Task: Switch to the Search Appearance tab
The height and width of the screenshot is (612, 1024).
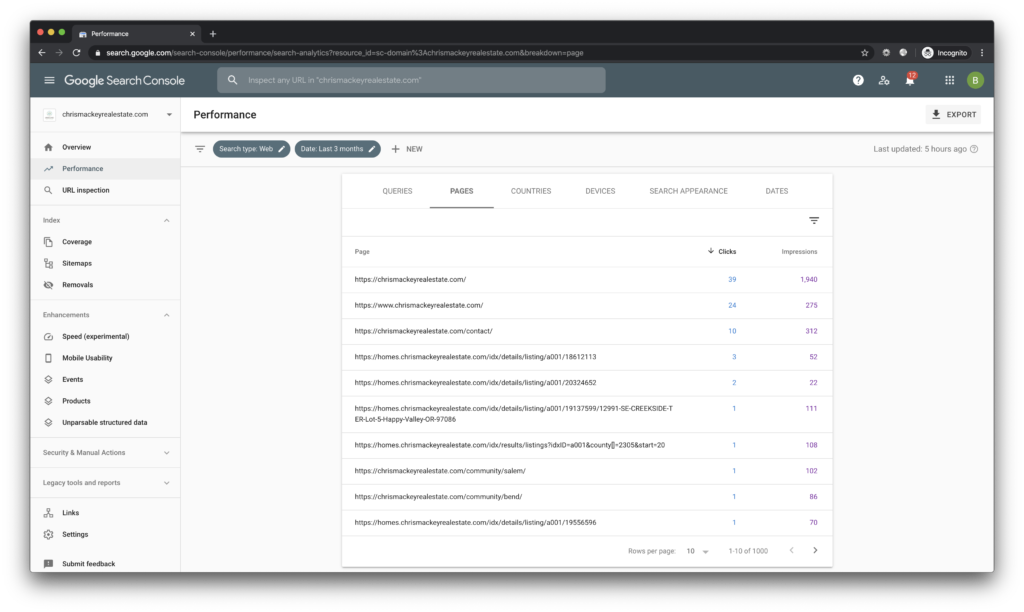Action: pos(688,191)
